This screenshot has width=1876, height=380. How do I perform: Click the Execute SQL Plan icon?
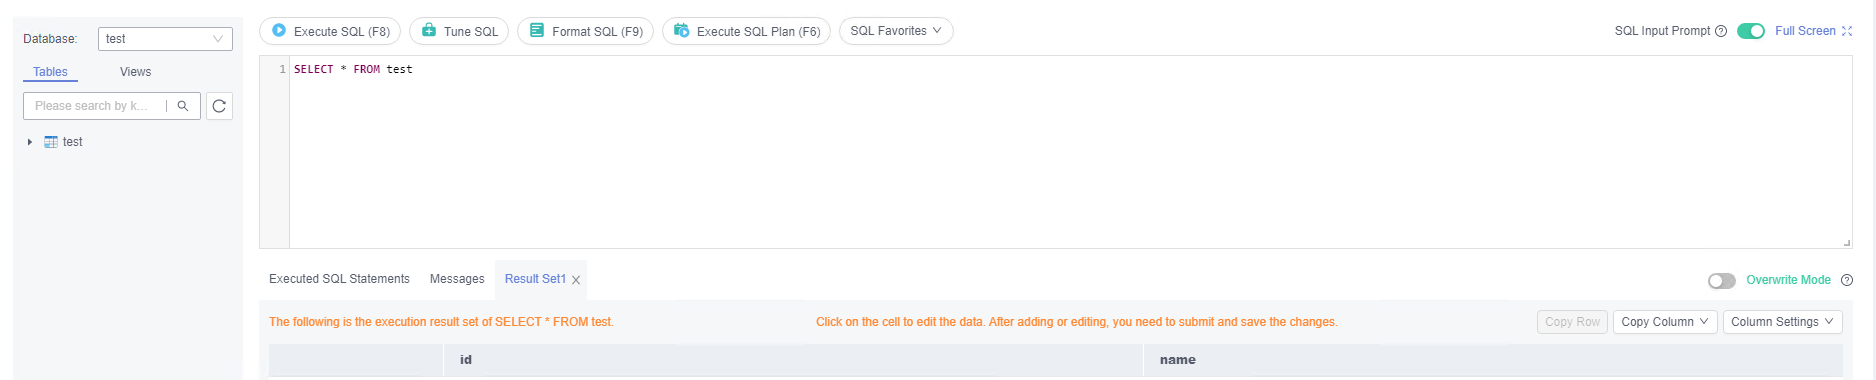[x=682, y=31]
